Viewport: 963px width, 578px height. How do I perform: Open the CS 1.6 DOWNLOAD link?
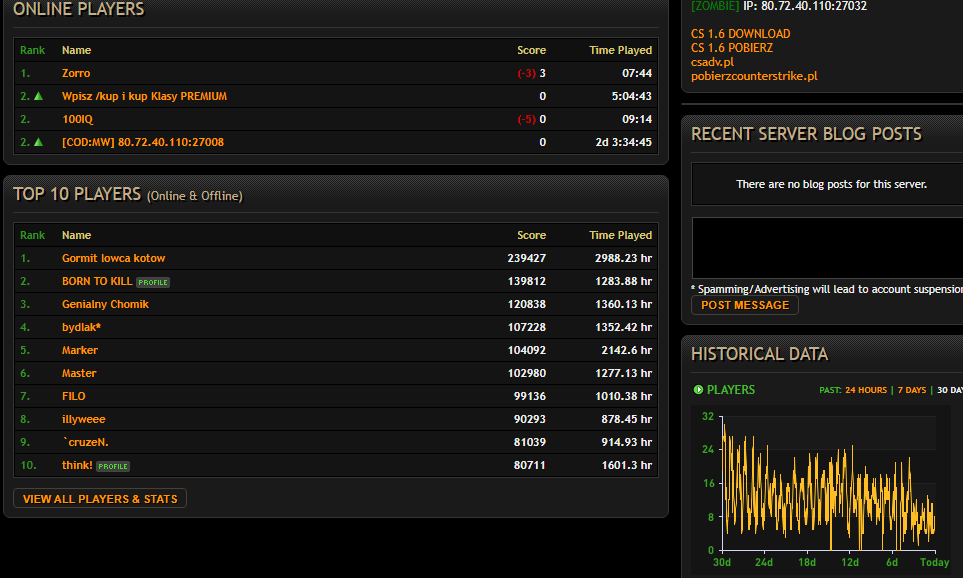pyautogui.click(x=740, y=34)
